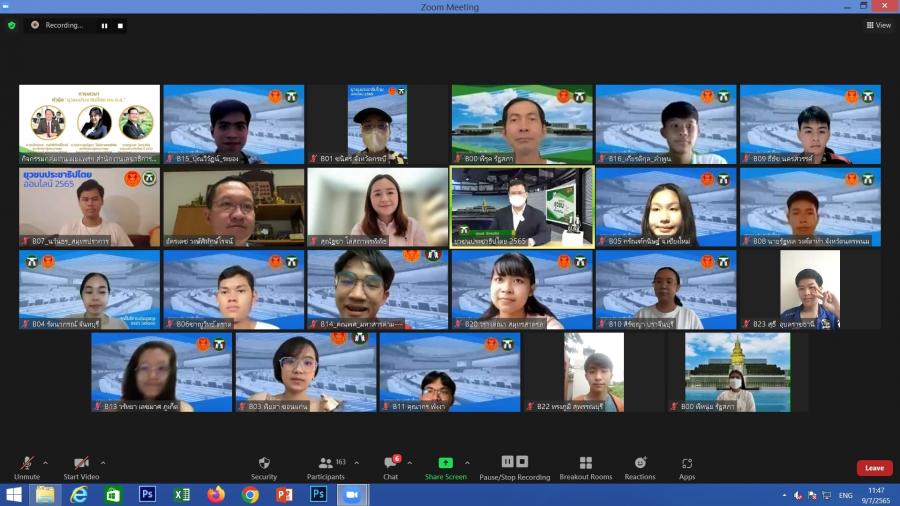
Task: Click the red Leave button
Action: point(874,468)
